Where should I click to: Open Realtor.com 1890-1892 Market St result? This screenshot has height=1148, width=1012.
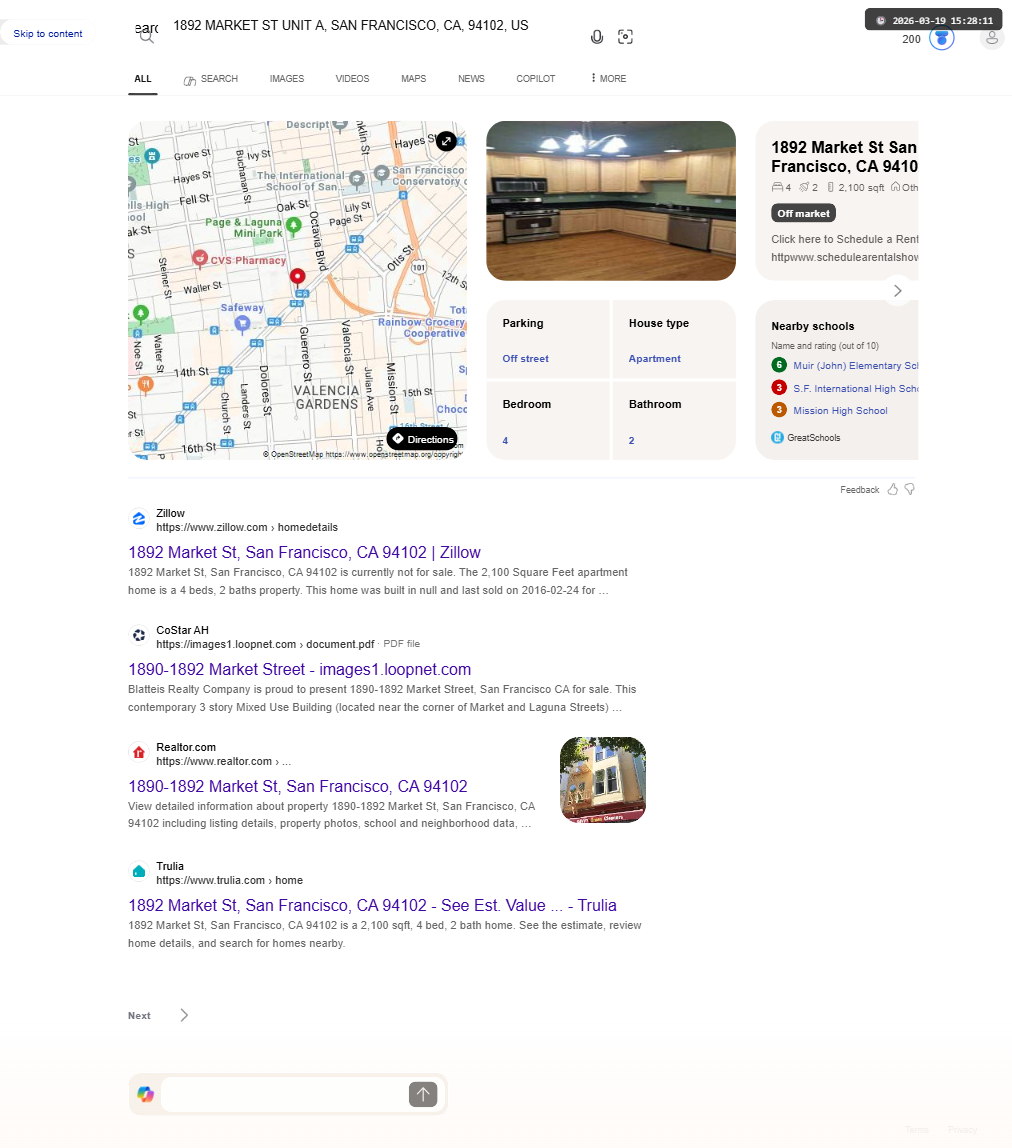(x=298, y=786)
